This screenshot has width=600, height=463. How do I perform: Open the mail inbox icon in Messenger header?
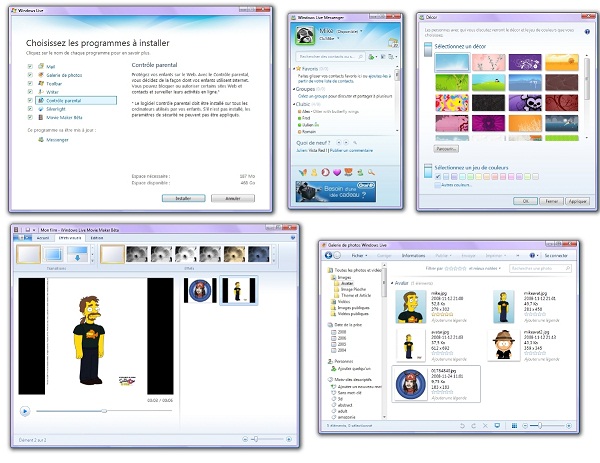(x=393, y=42)
